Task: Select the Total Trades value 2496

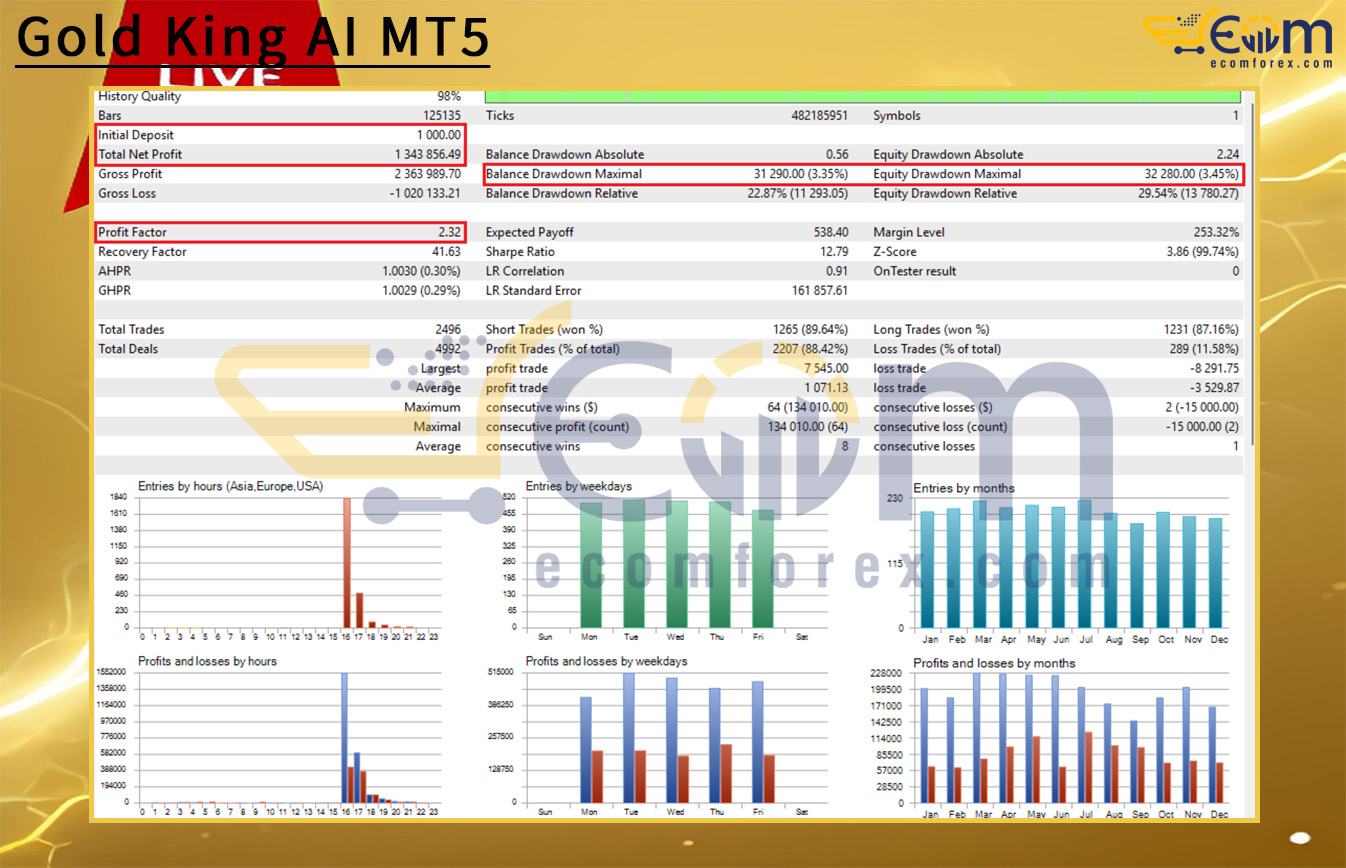Action: (447, 329)
